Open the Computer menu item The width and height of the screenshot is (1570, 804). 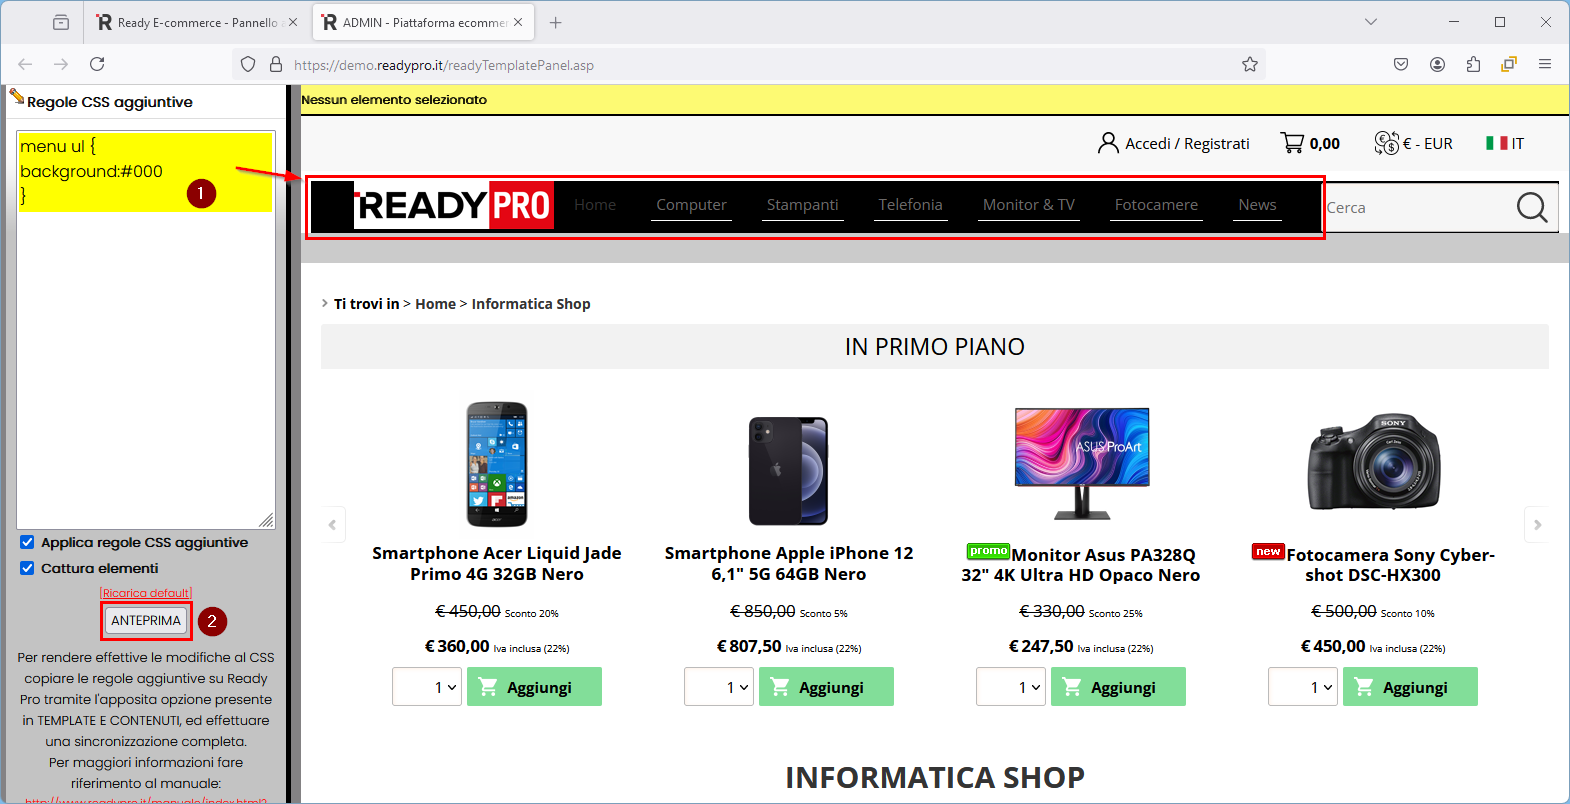[x=691, y=205]
